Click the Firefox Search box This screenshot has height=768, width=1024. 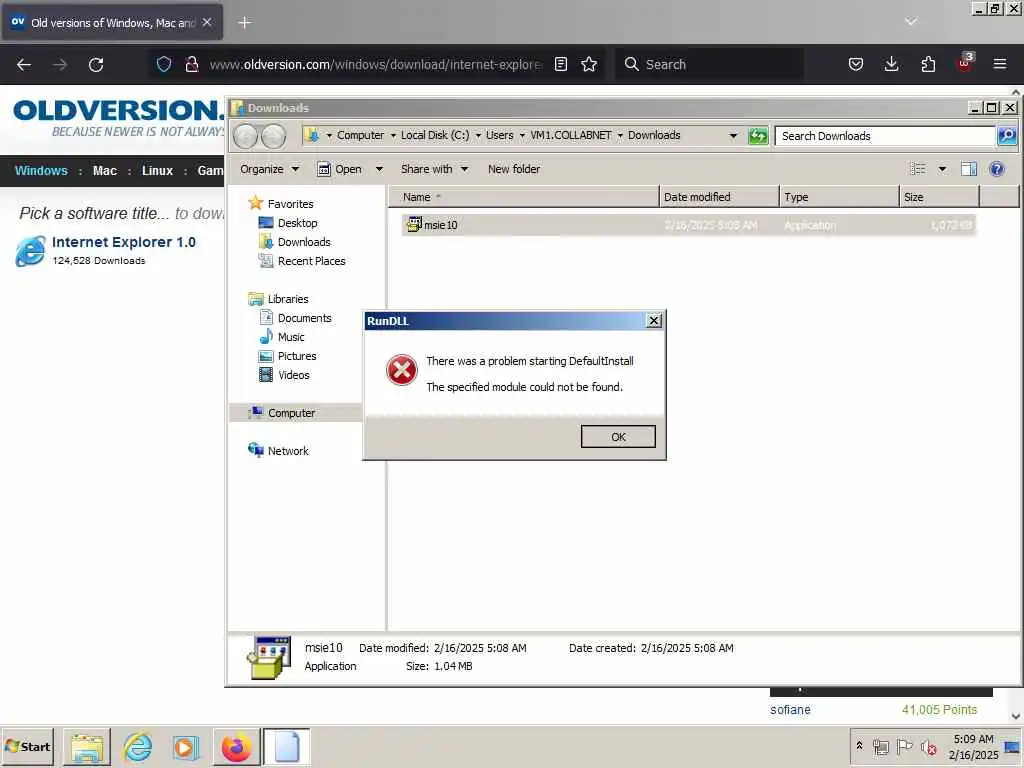(709, 64)
